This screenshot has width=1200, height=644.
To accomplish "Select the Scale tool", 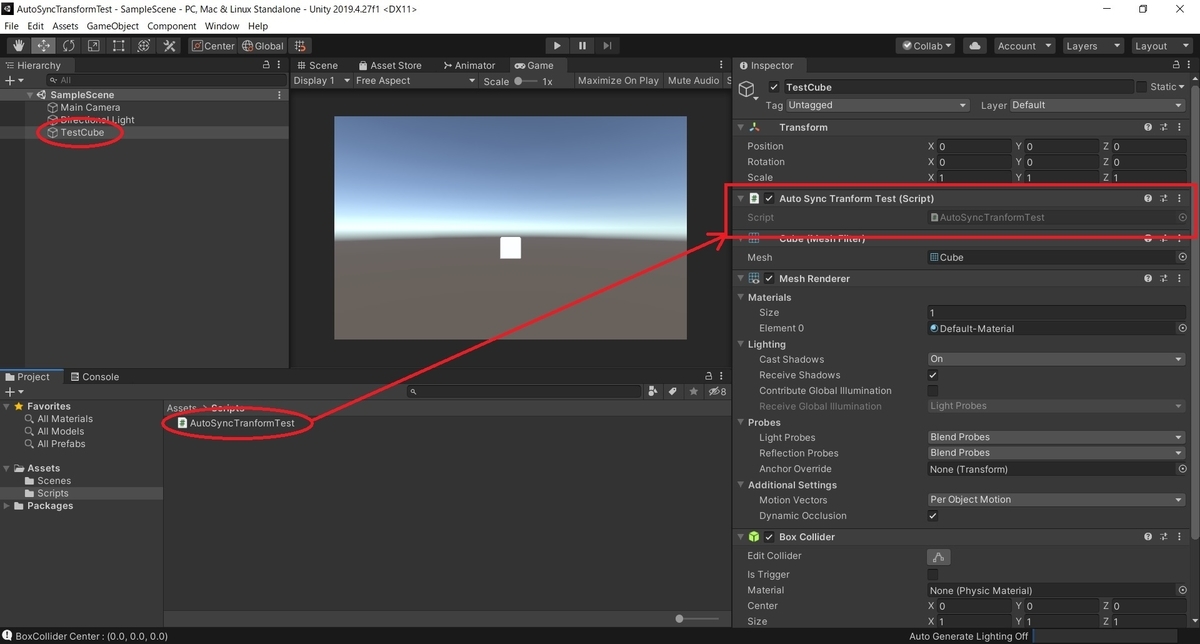I will pyautogui.click(x=94, y=46).
